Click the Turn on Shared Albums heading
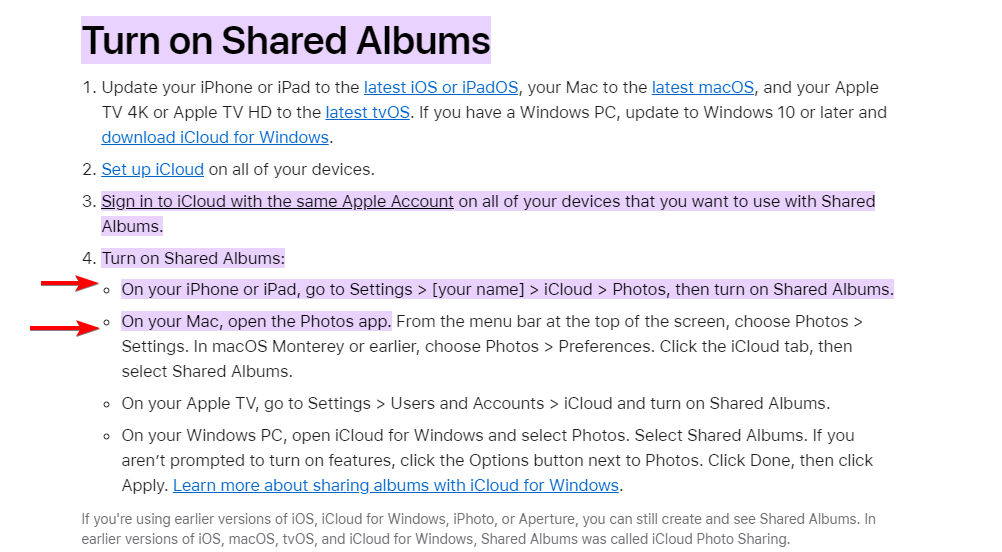This screenshot has height=552, width=1002. [x=285, y=41]
